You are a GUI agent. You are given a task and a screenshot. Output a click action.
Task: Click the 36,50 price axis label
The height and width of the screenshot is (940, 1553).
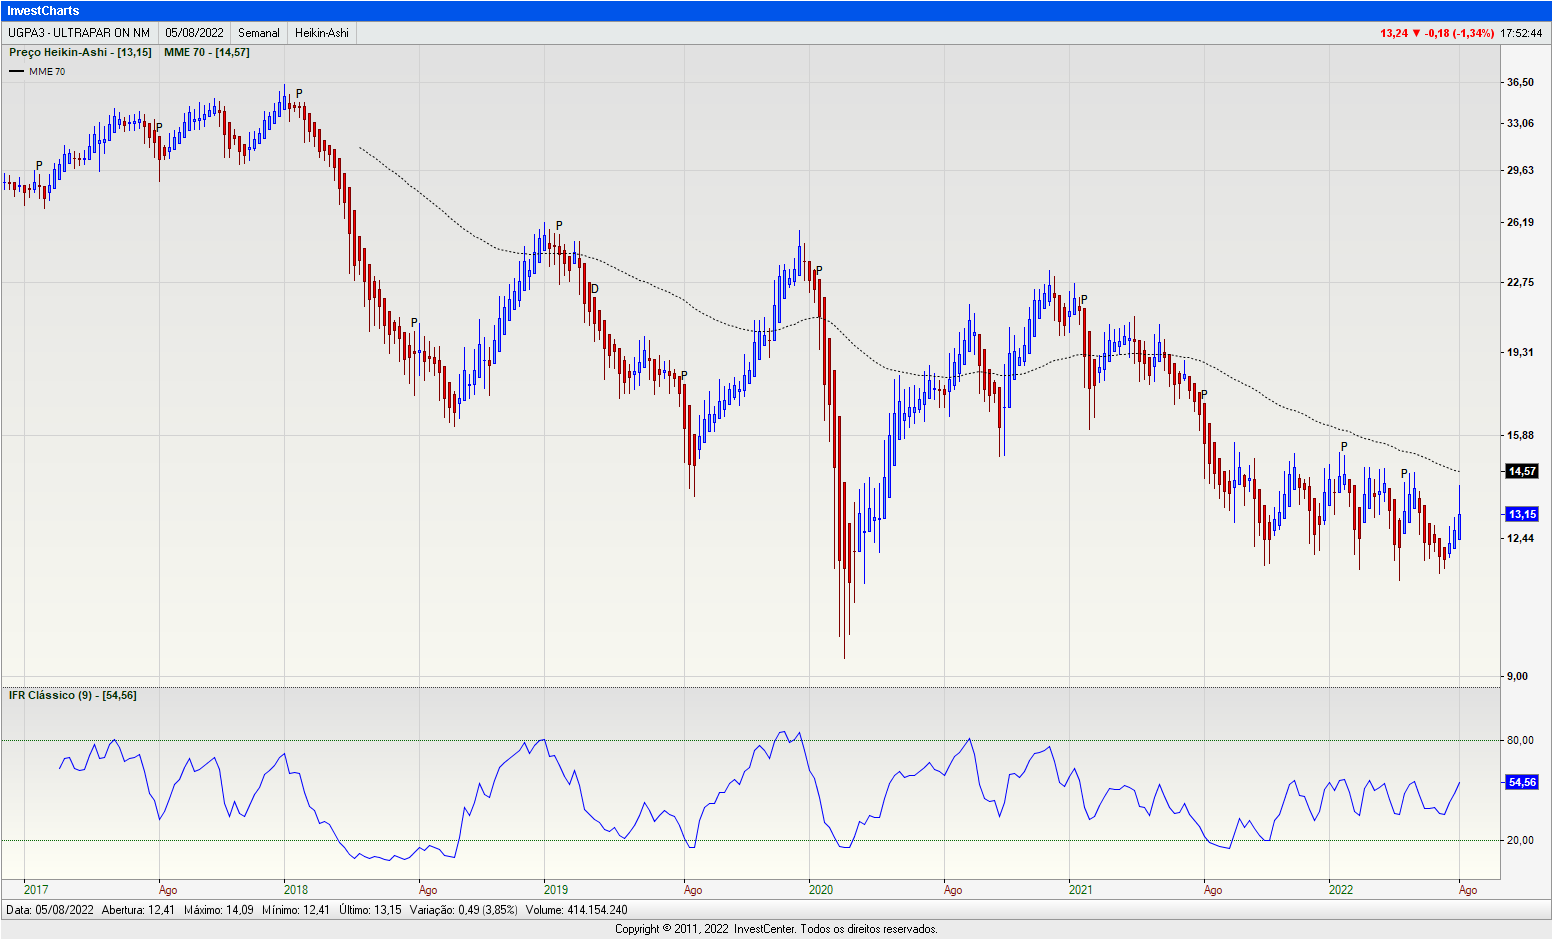coord(1520,82)
